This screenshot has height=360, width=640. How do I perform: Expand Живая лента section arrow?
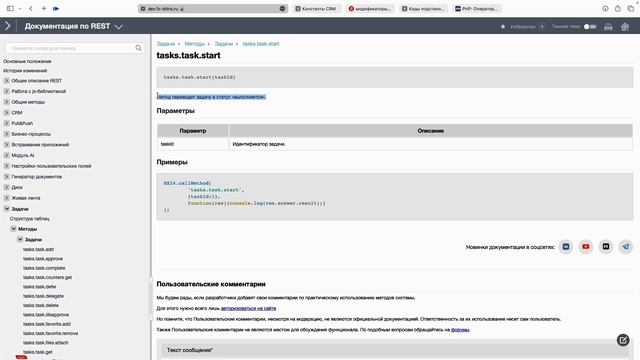pyautogui.click(x=7, y=198)
